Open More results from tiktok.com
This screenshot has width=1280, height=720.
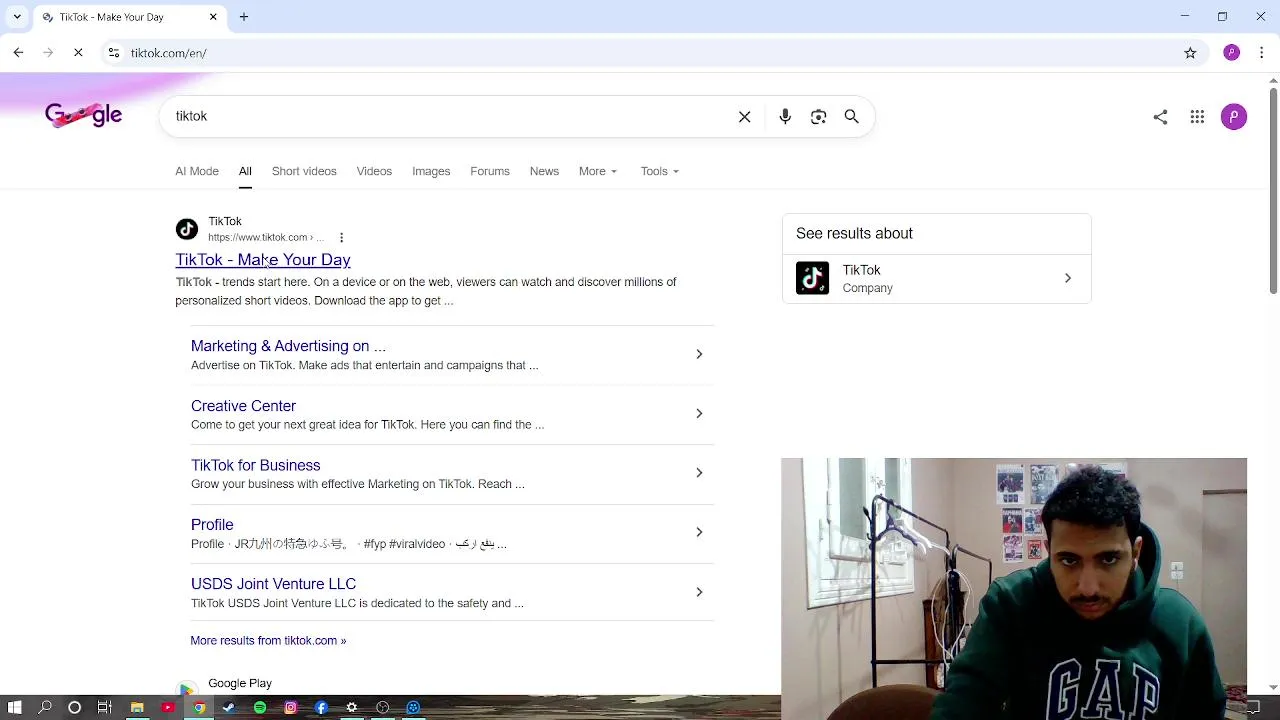[268, 640]
